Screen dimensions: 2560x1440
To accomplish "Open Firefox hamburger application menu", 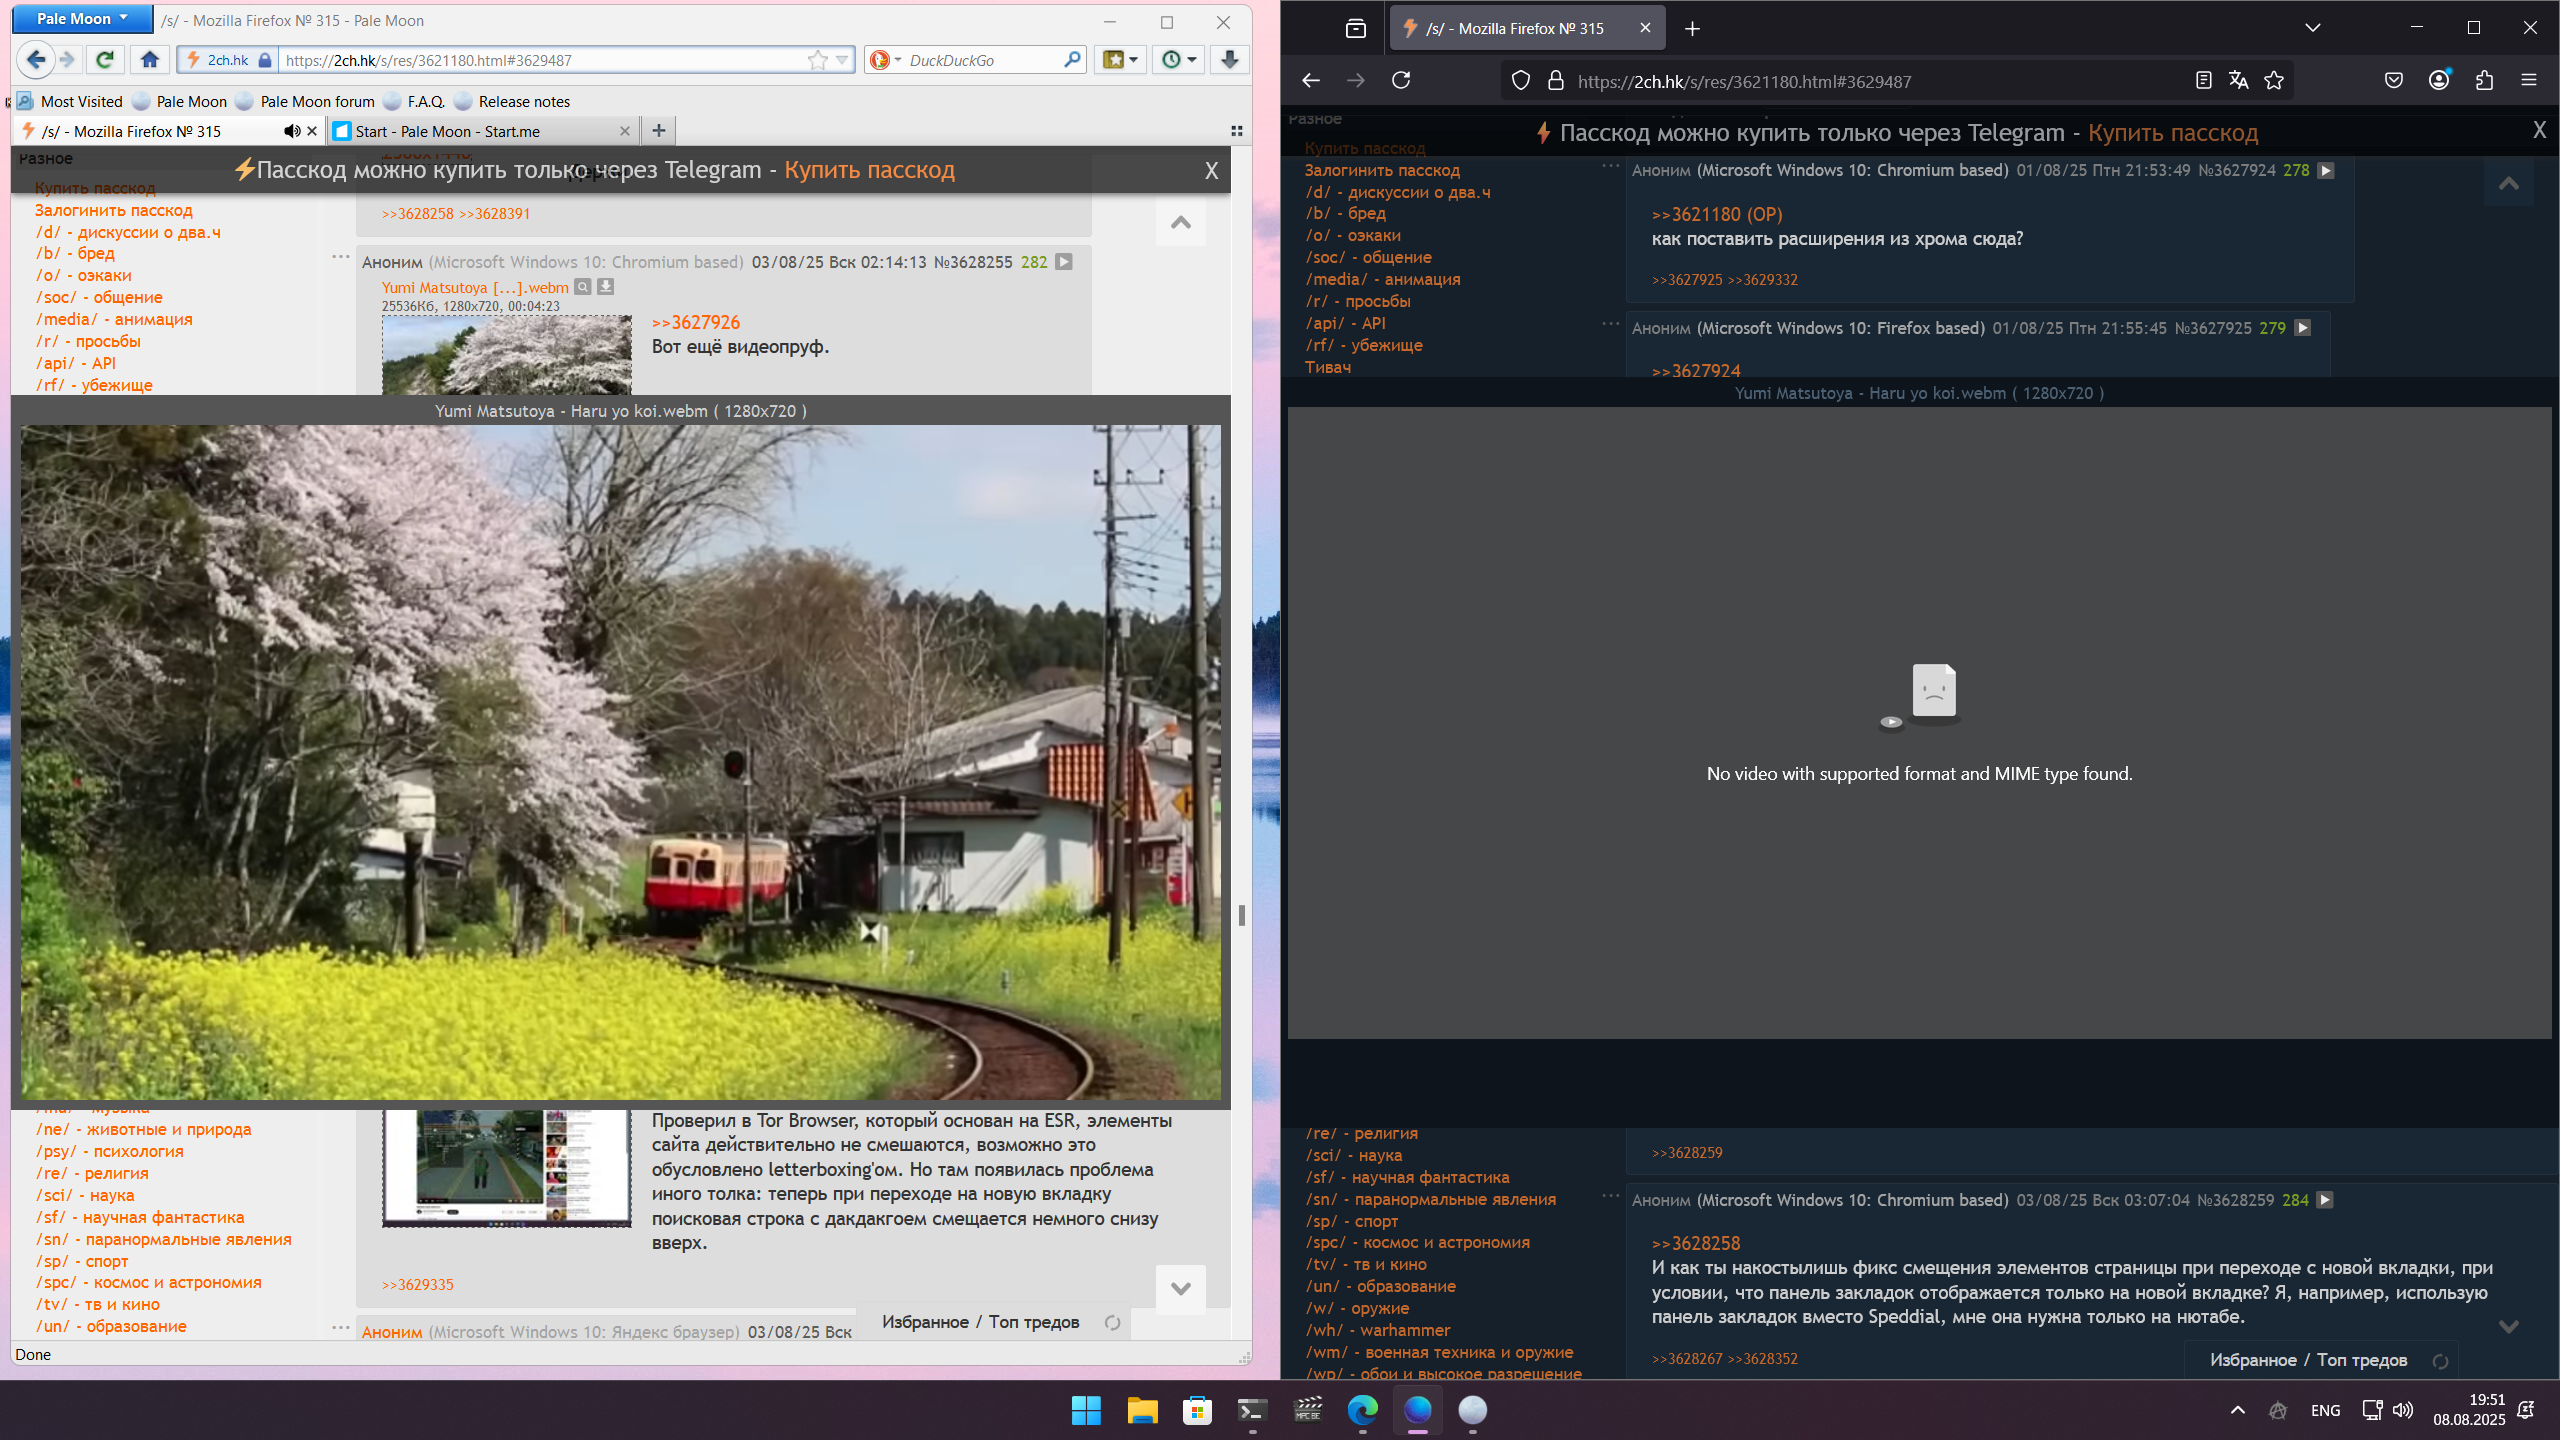I will pyautogui.click(x=2529, y=81).
